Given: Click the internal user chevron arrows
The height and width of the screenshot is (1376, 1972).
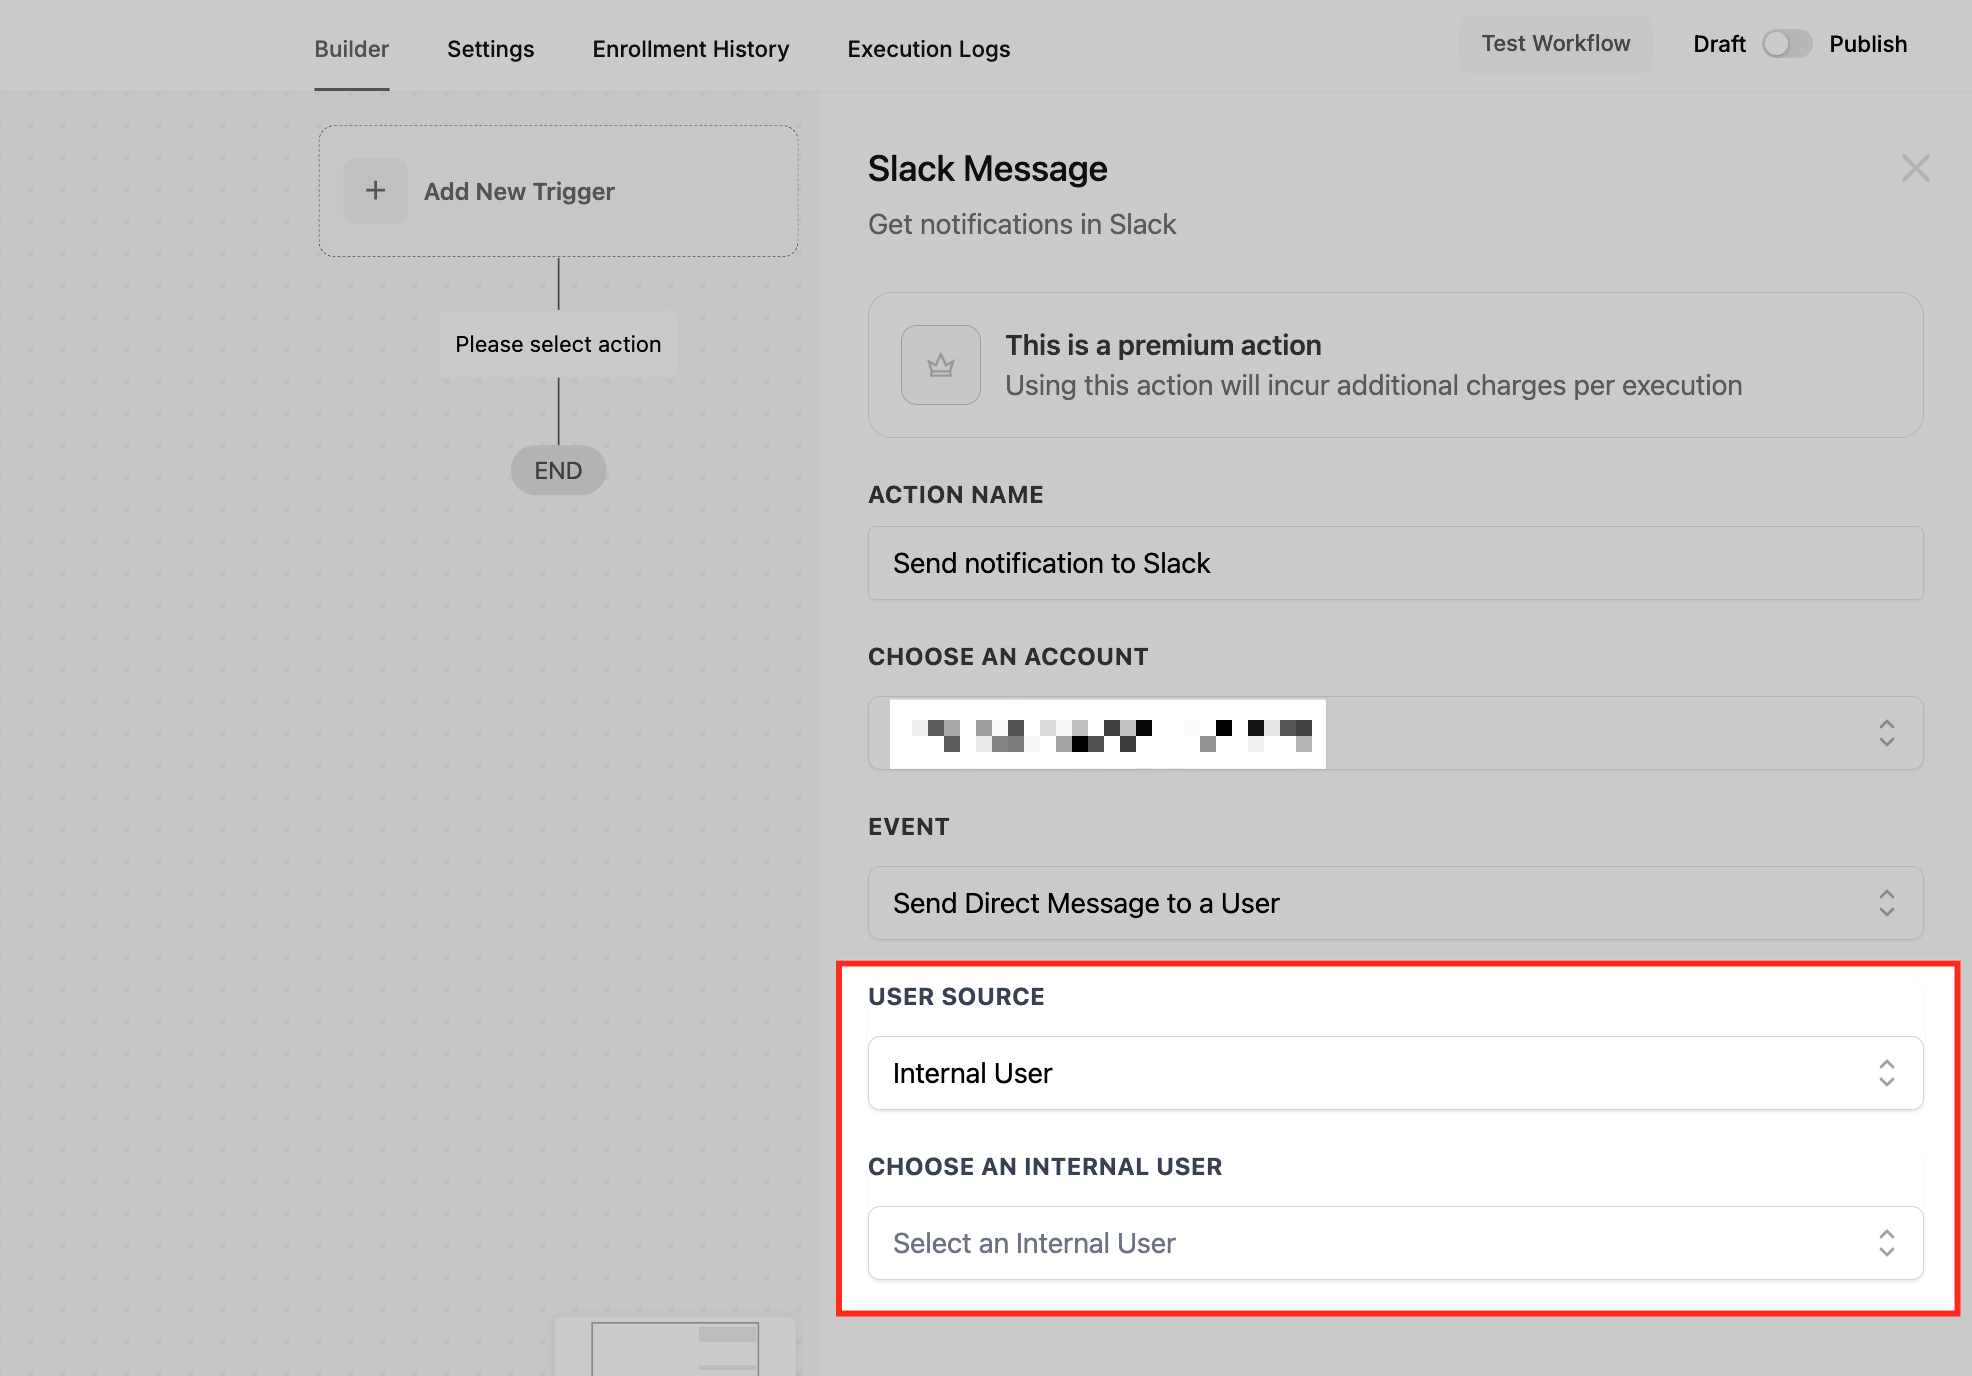Looking at the screenshot, I should 1886,1243.
